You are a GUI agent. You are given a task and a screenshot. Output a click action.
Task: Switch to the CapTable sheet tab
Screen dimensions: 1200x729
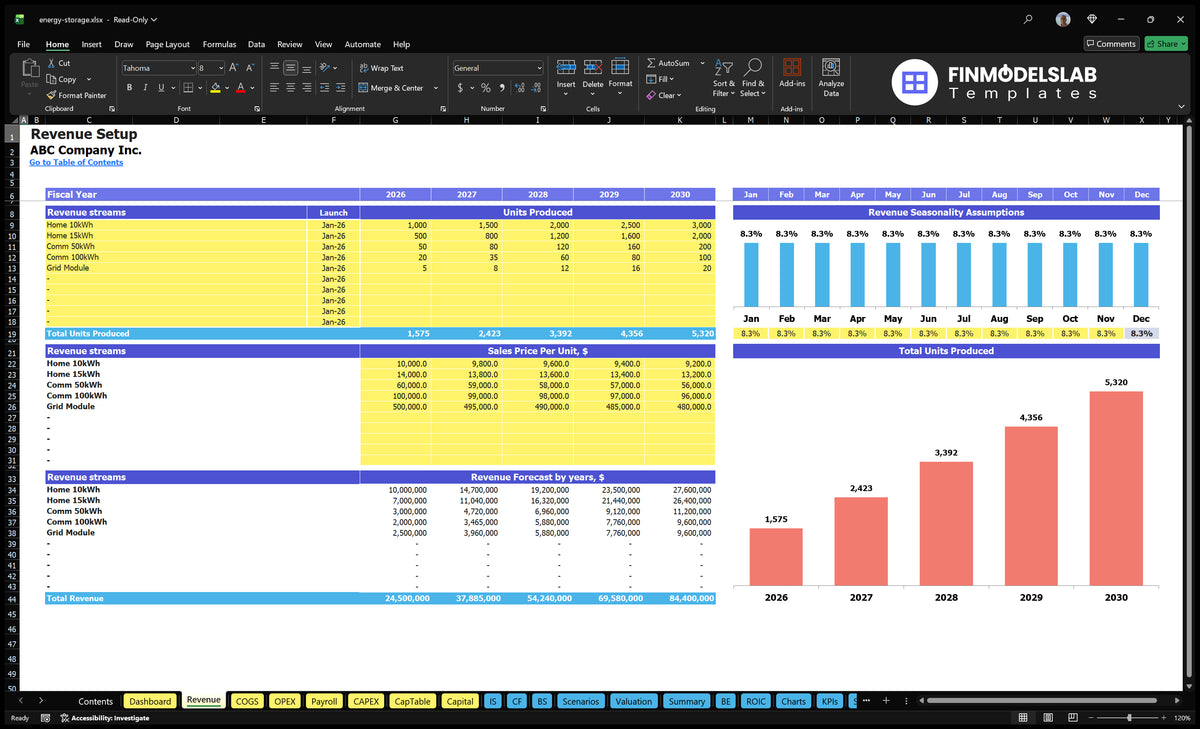coord(412,701)
